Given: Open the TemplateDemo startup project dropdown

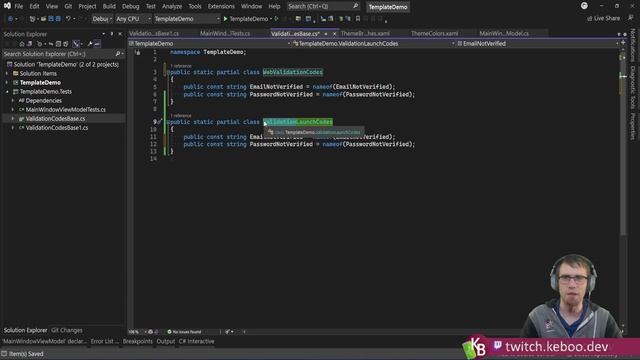Looking at the screenshot, I should (x=187, y=19).
